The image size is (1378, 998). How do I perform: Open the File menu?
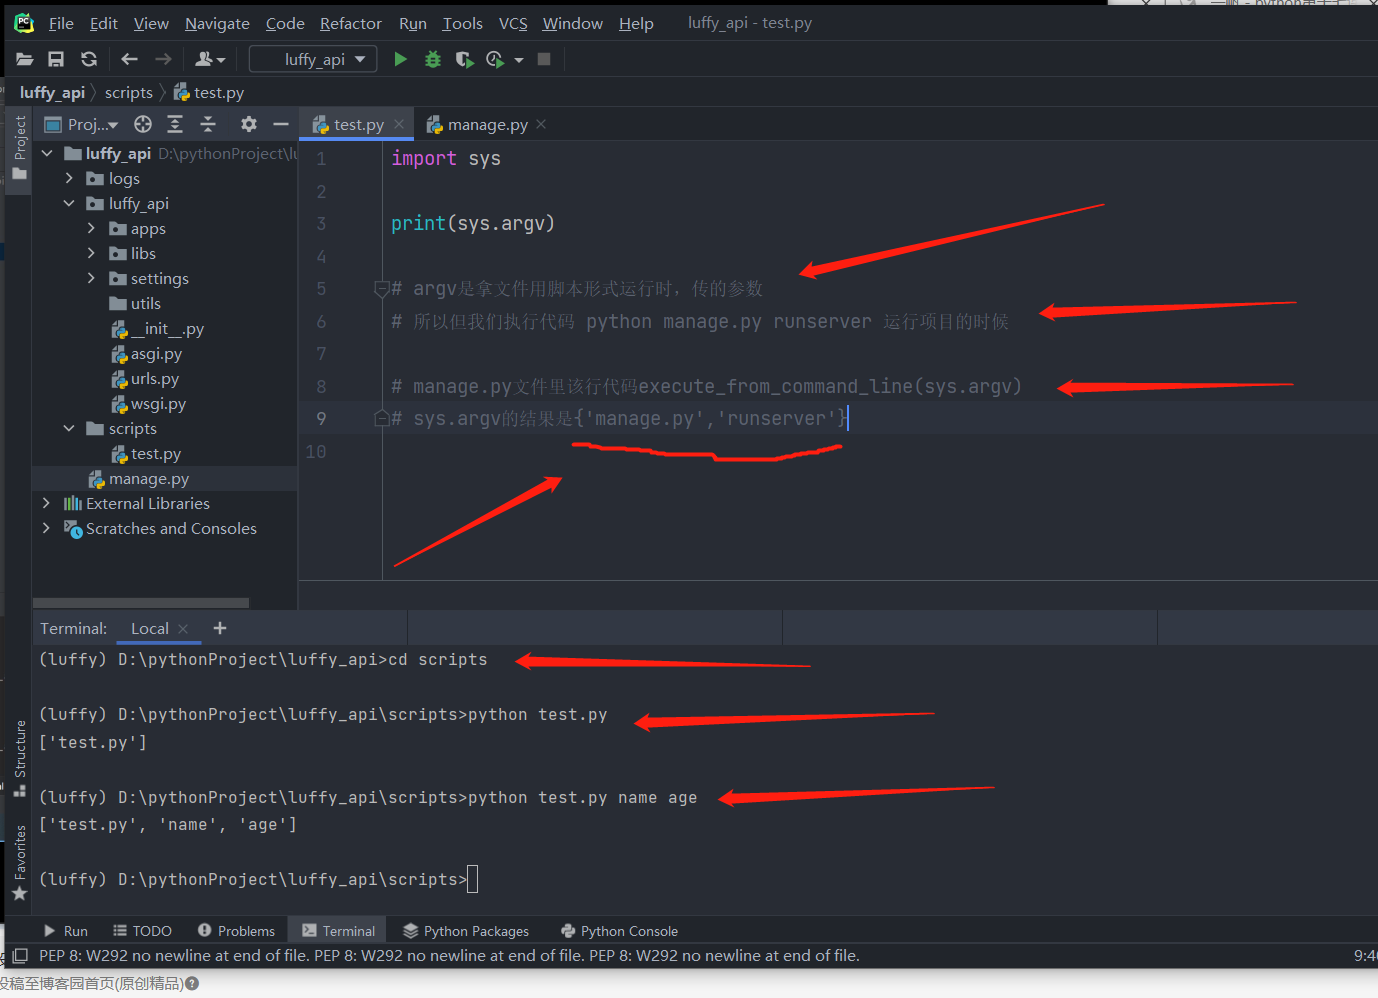point(61,23)
